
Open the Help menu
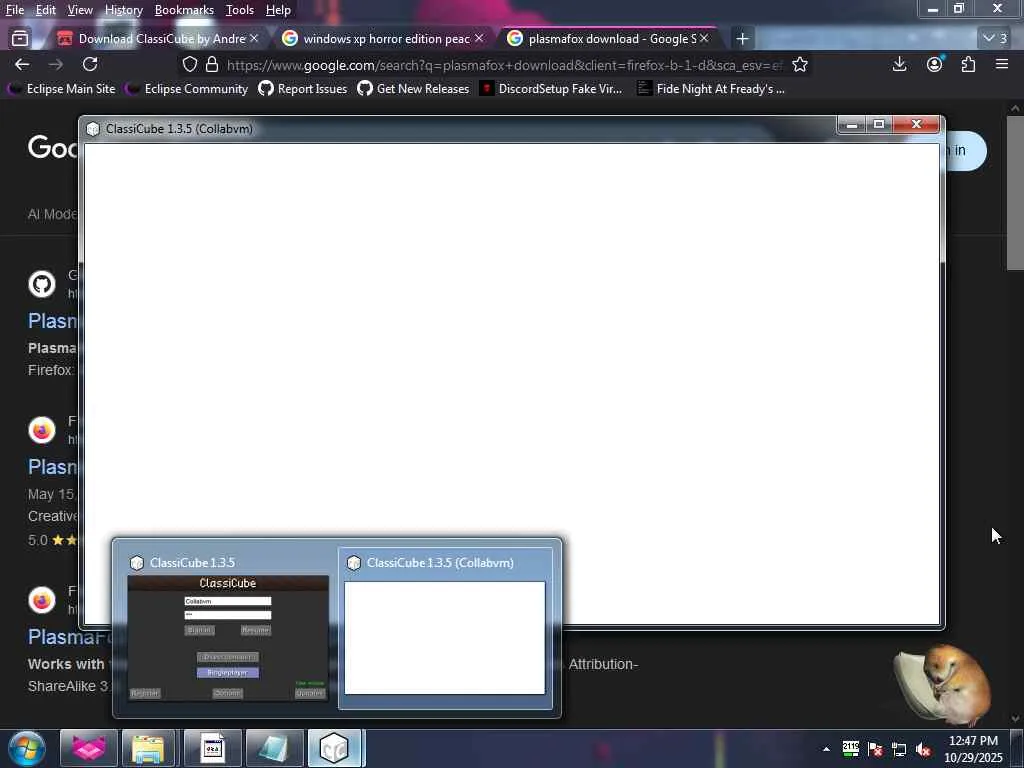(278, 10)
